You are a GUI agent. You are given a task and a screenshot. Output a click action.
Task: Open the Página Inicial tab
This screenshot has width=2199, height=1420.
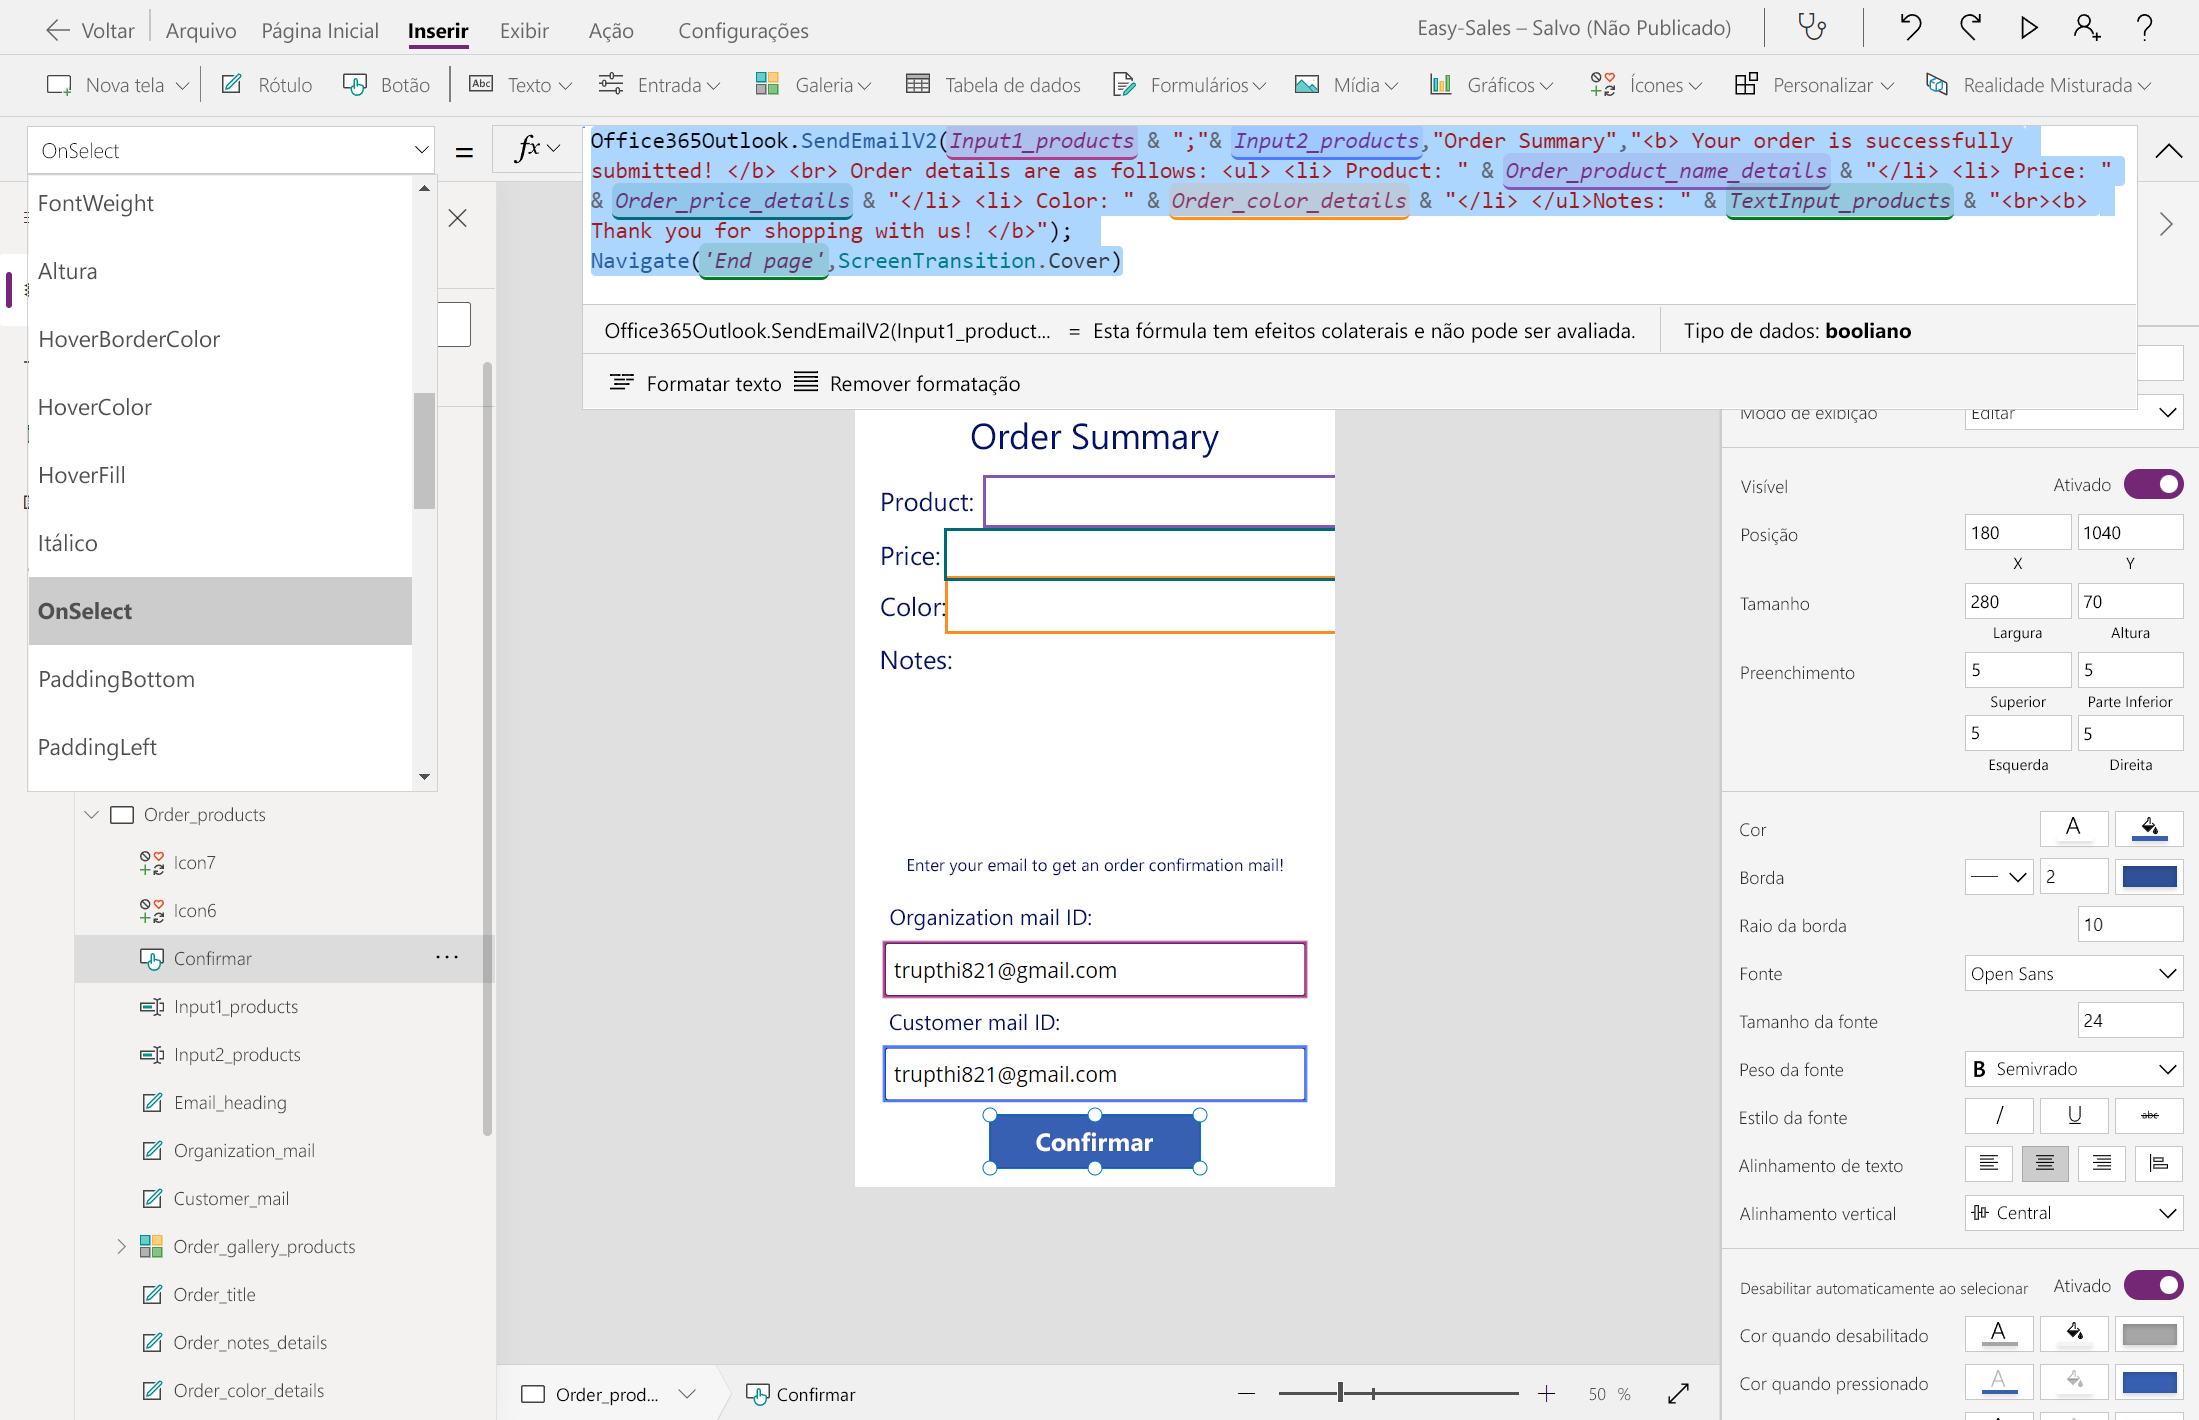320,30
